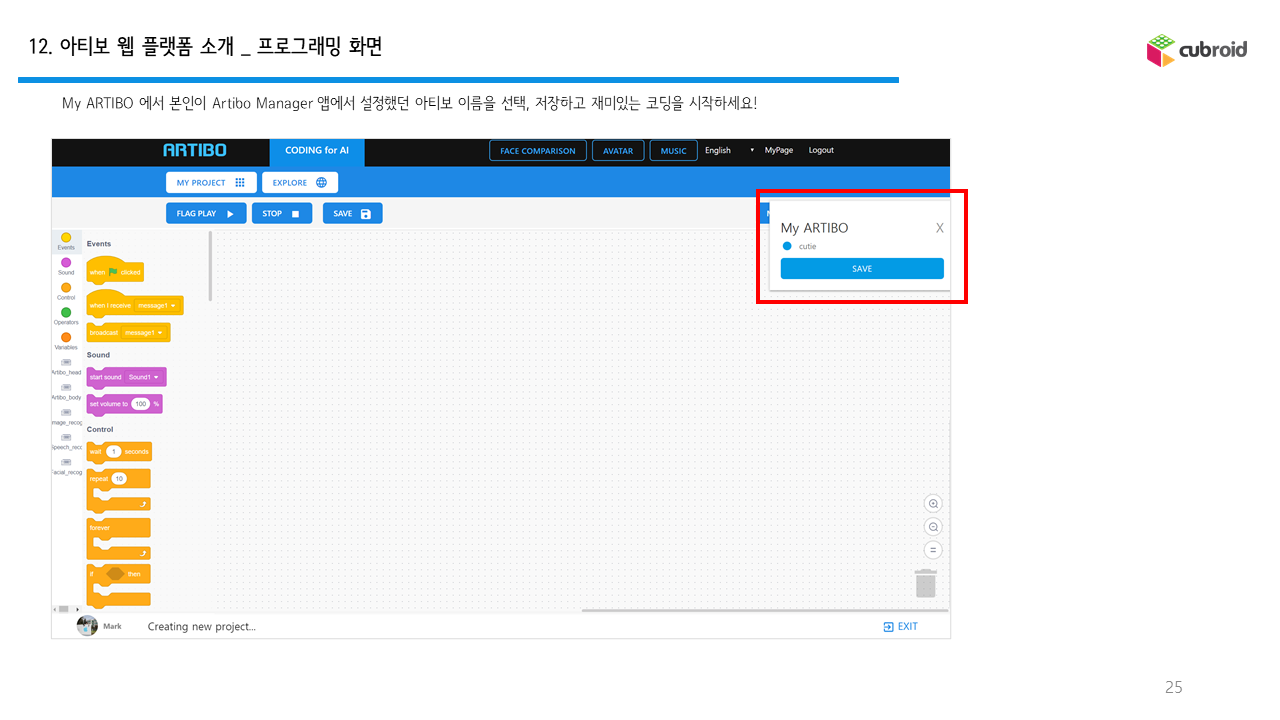Select the purple Sound category circle
Screen dimensions: 1280x720
pos(66,263)
